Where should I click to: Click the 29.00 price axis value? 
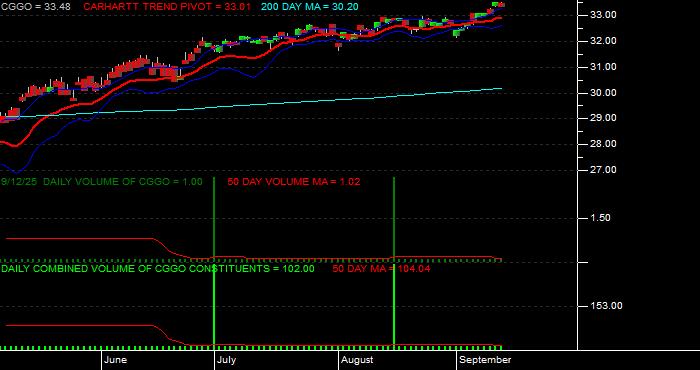(x=603, y=118)
